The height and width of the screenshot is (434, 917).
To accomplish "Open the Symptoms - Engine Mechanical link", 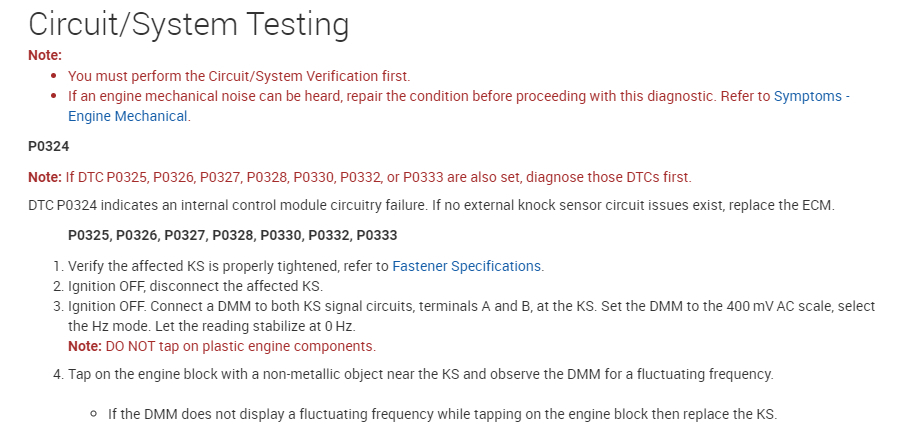I will [811, 97].
